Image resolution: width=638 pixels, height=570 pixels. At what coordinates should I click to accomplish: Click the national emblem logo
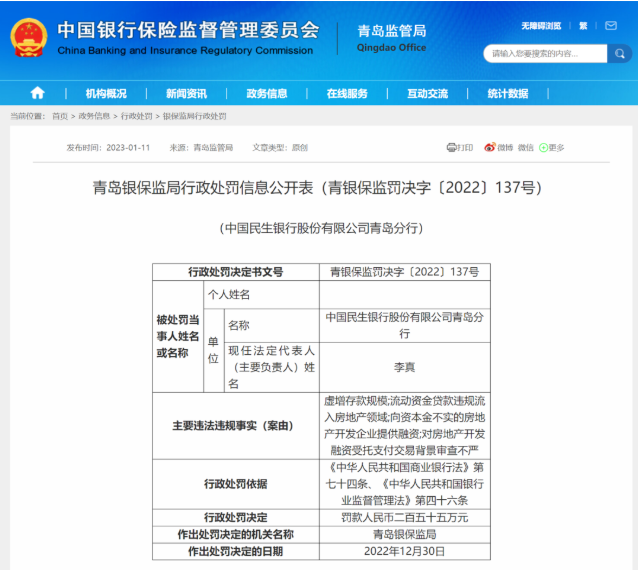28,38
